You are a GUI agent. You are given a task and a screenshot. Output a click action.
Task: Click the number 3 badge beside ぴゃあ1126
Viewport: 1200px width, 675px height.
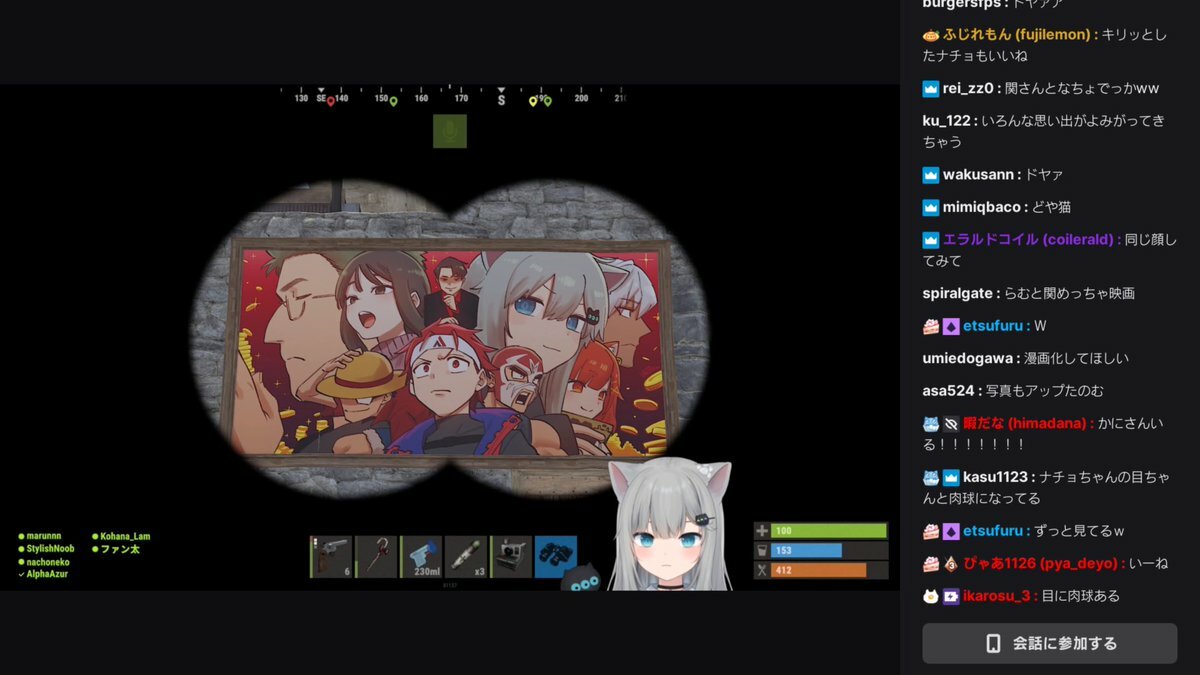point(951,563)
